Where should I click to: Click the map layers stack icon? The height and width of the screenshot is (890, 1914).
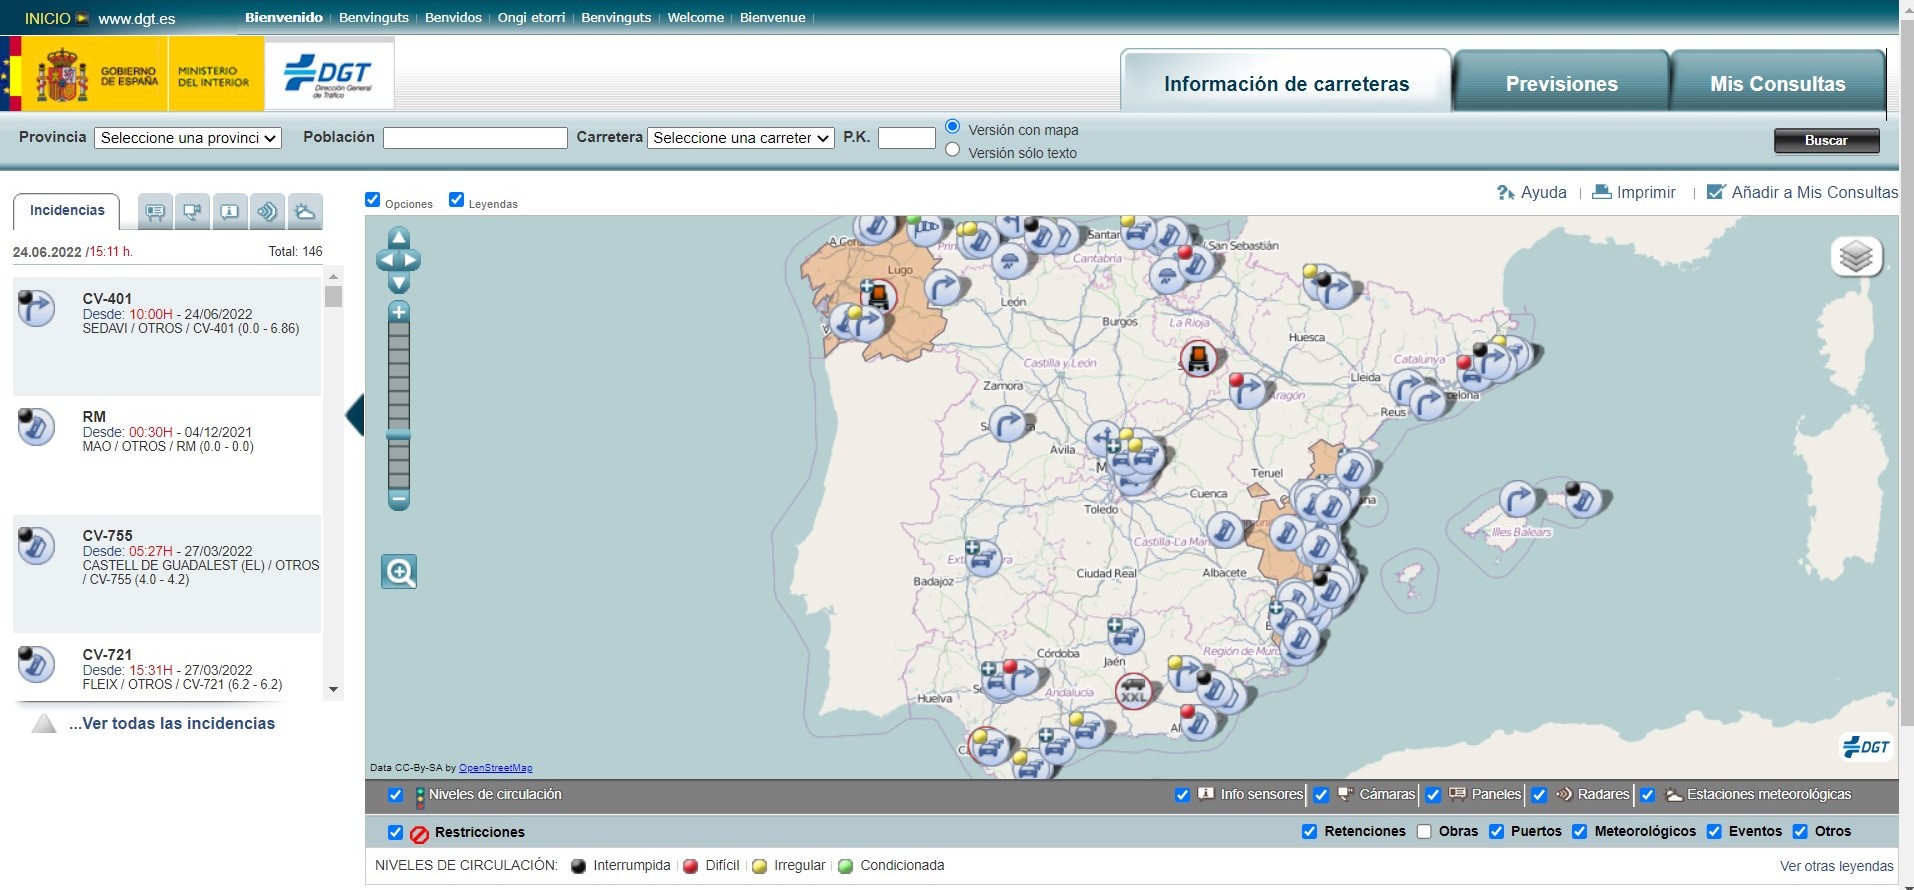tap(1856, 257)
